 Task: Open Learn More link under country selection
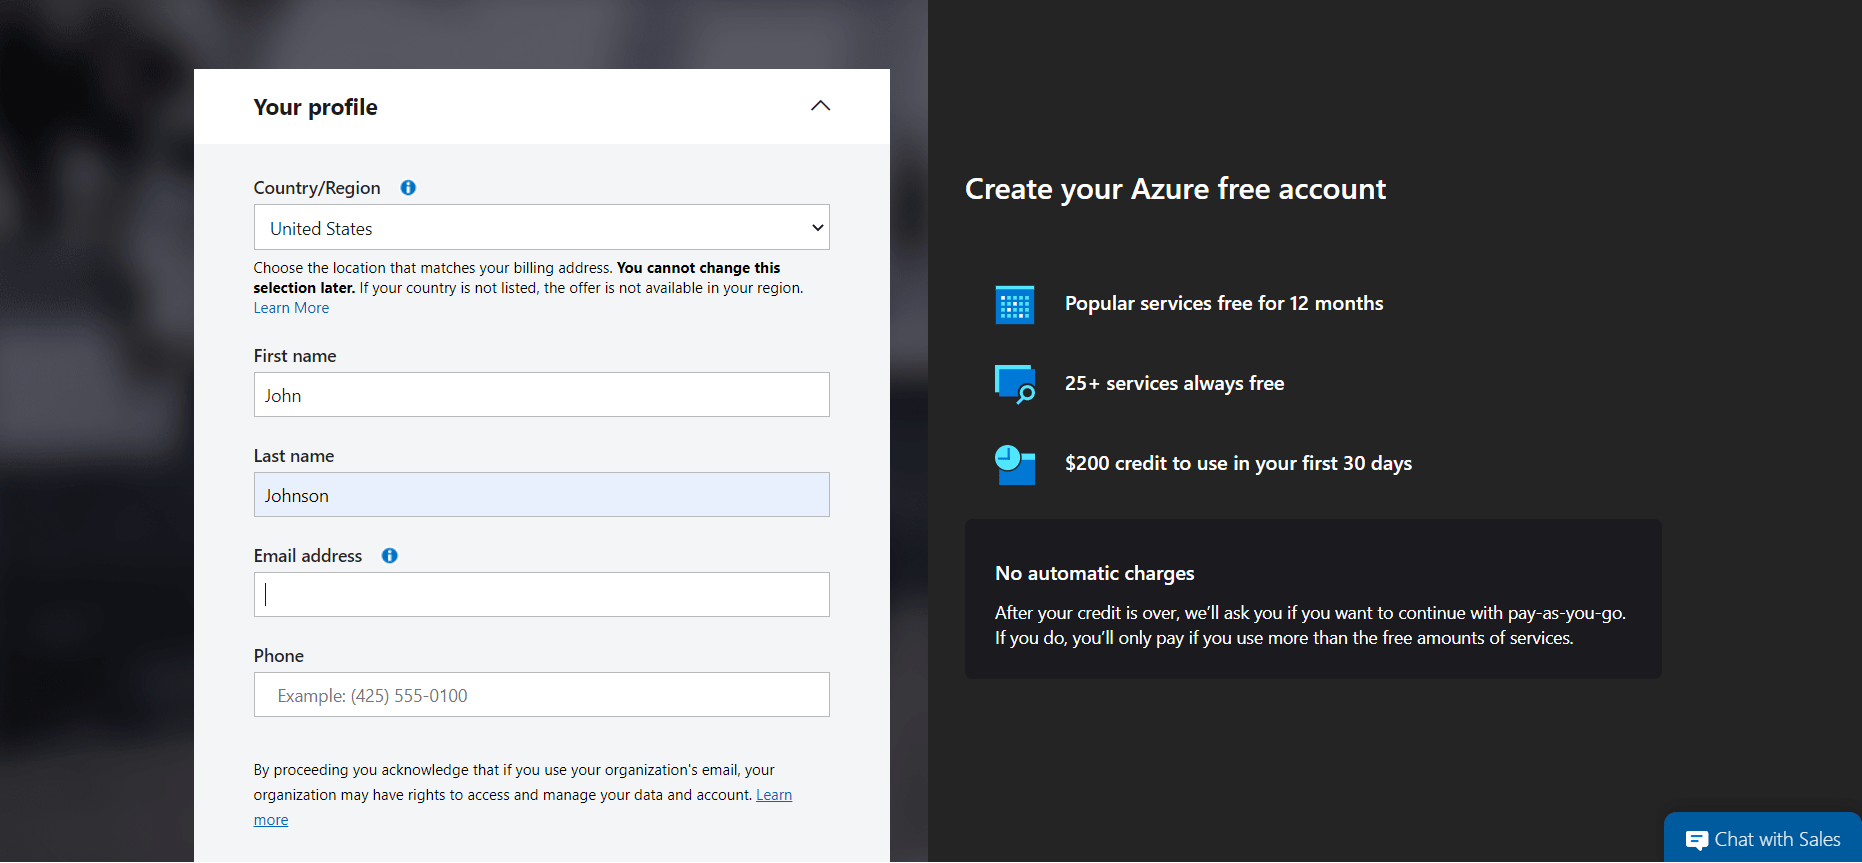(291, 308)
